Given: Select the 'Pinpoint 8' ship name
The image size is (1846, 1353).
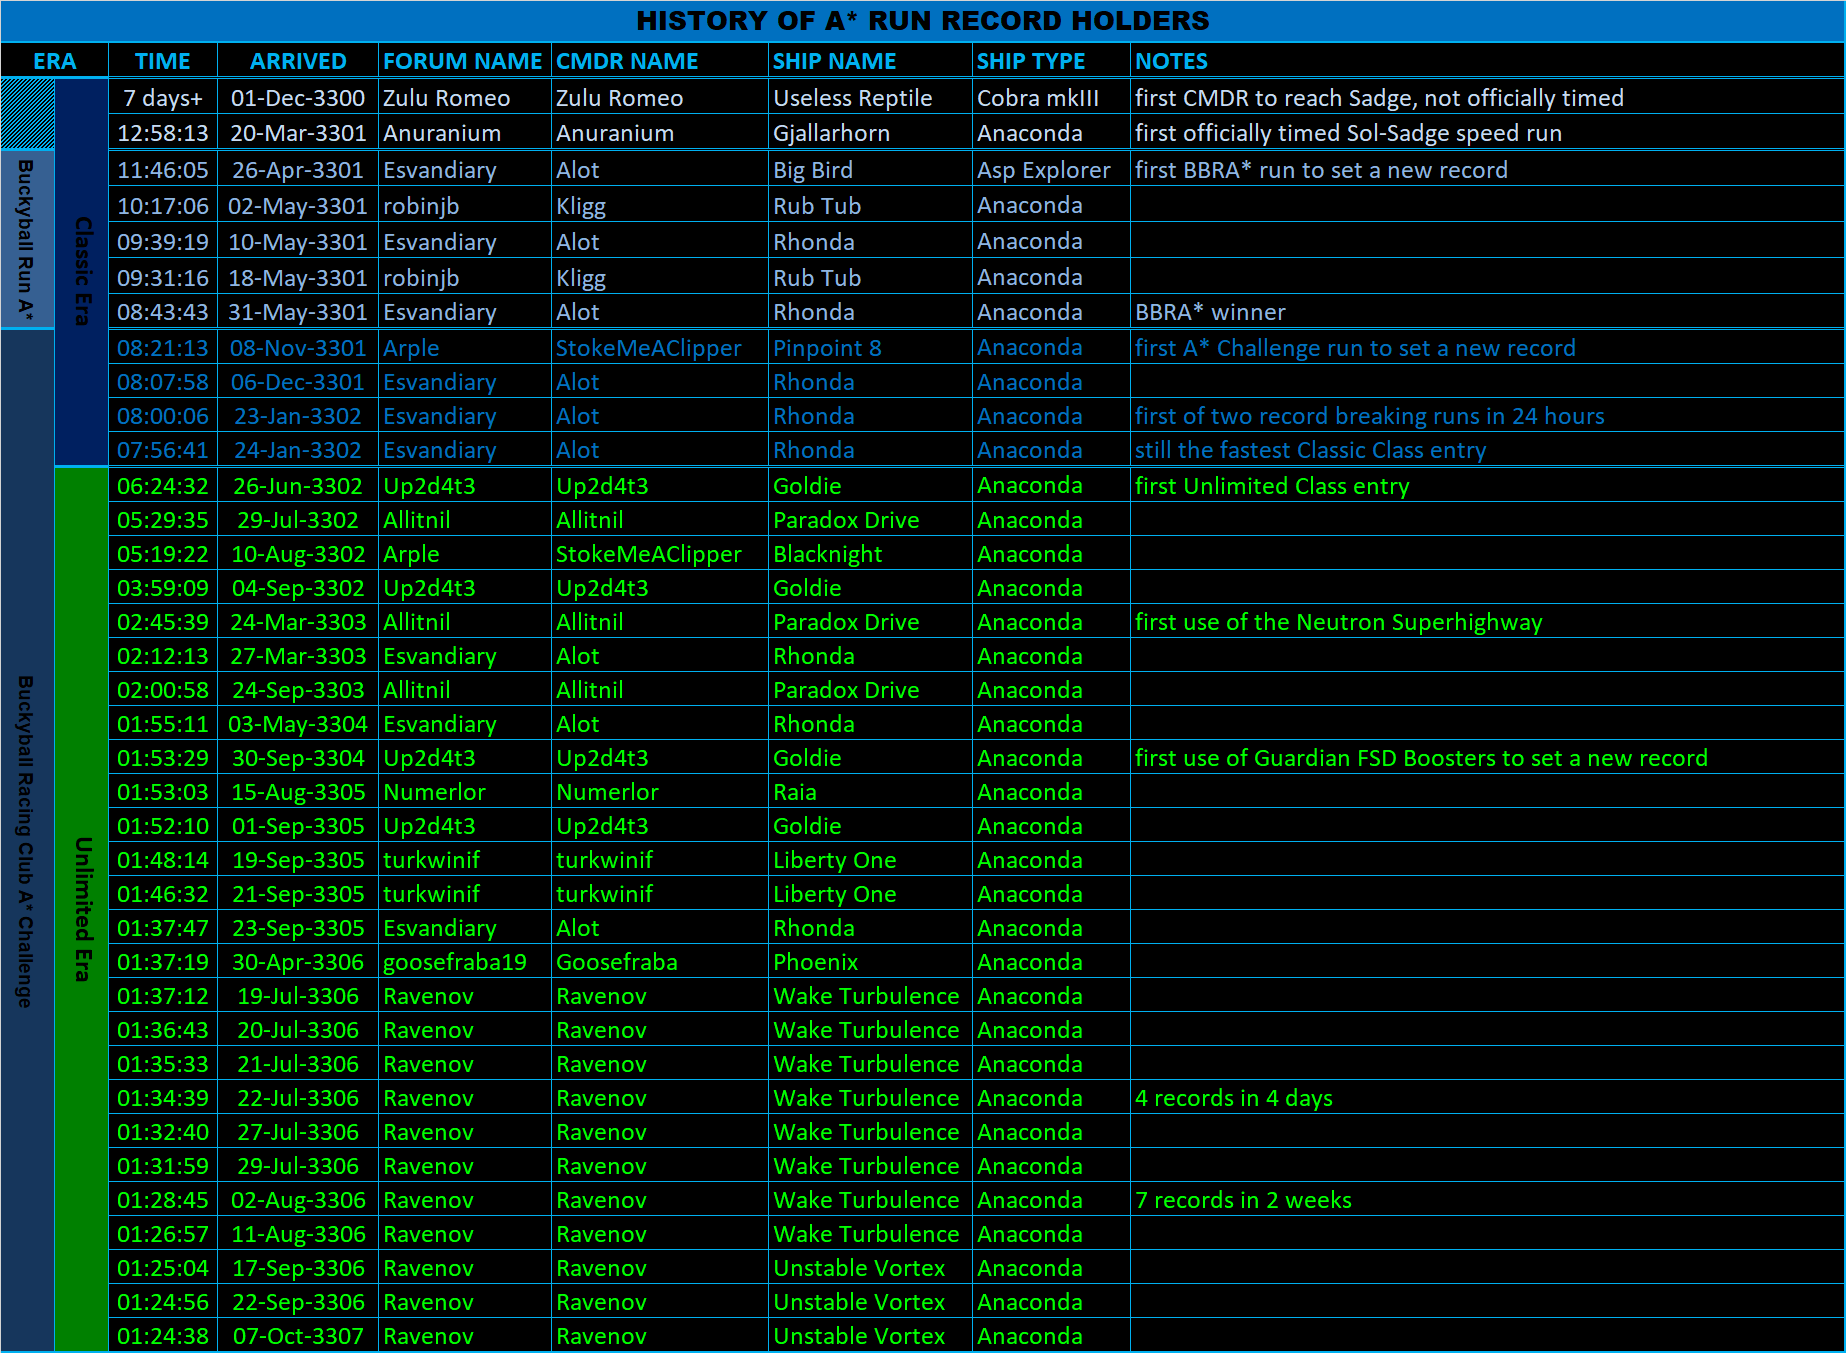Looking at the screenshot, I should 827,348.
